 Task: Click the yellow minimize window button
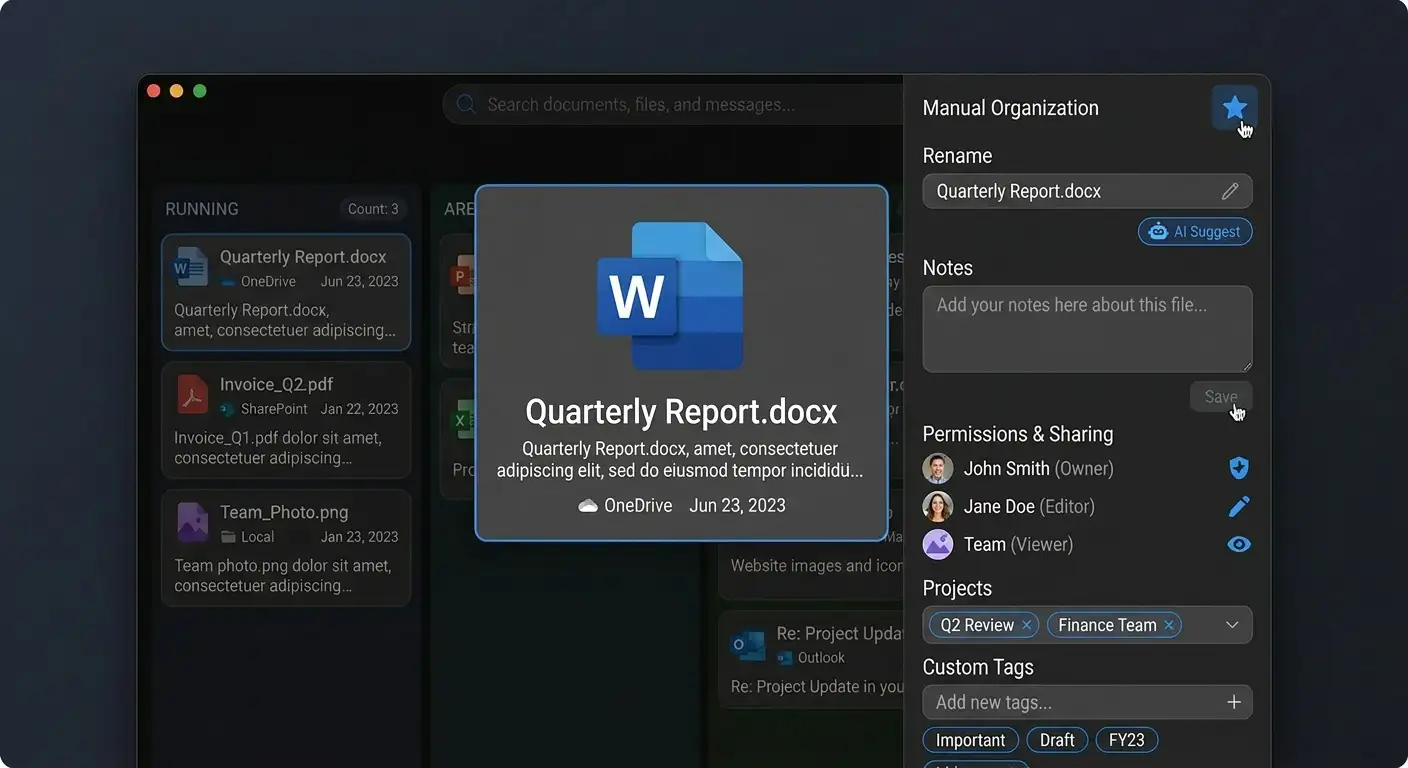pos(177,91)
